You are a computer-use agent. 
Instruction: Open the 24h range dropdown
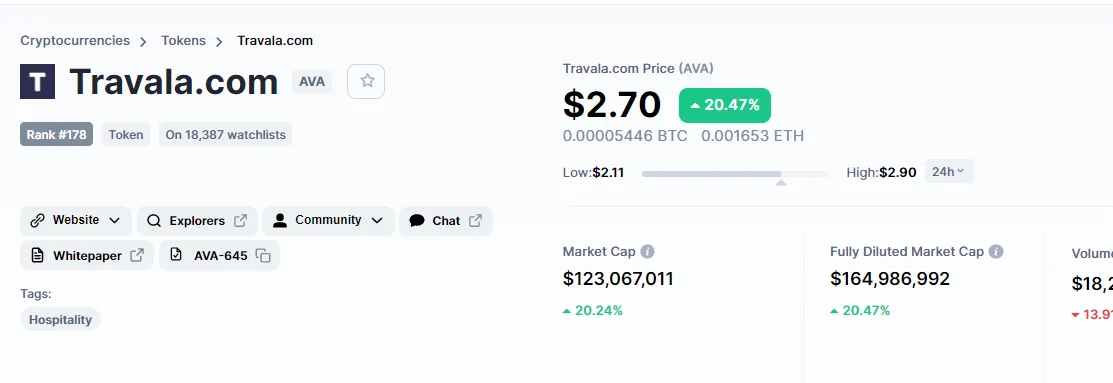pyautogui.click(x=949, y=172)
